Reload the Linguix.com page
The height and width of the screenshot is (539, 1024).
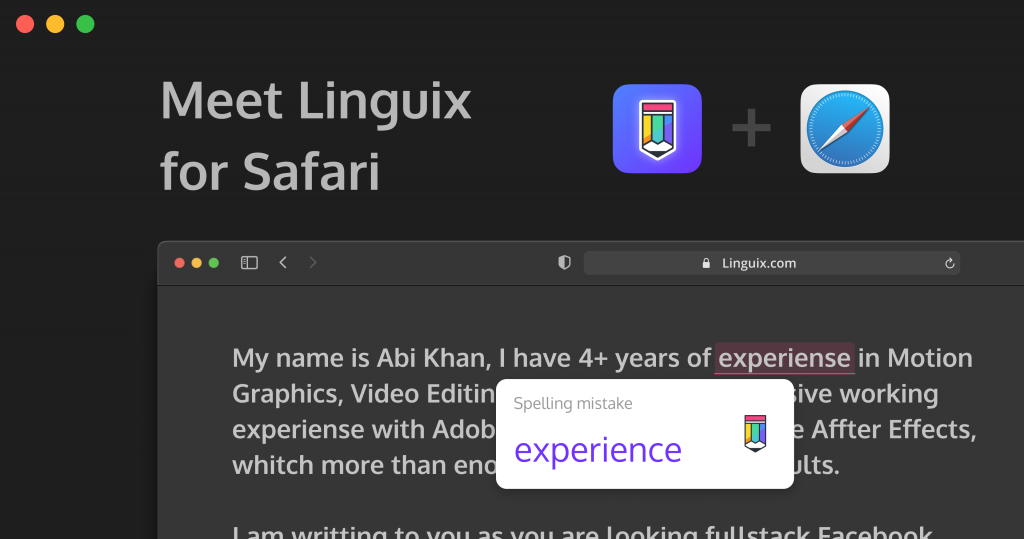pyautogui.click(x=949, y=264)
